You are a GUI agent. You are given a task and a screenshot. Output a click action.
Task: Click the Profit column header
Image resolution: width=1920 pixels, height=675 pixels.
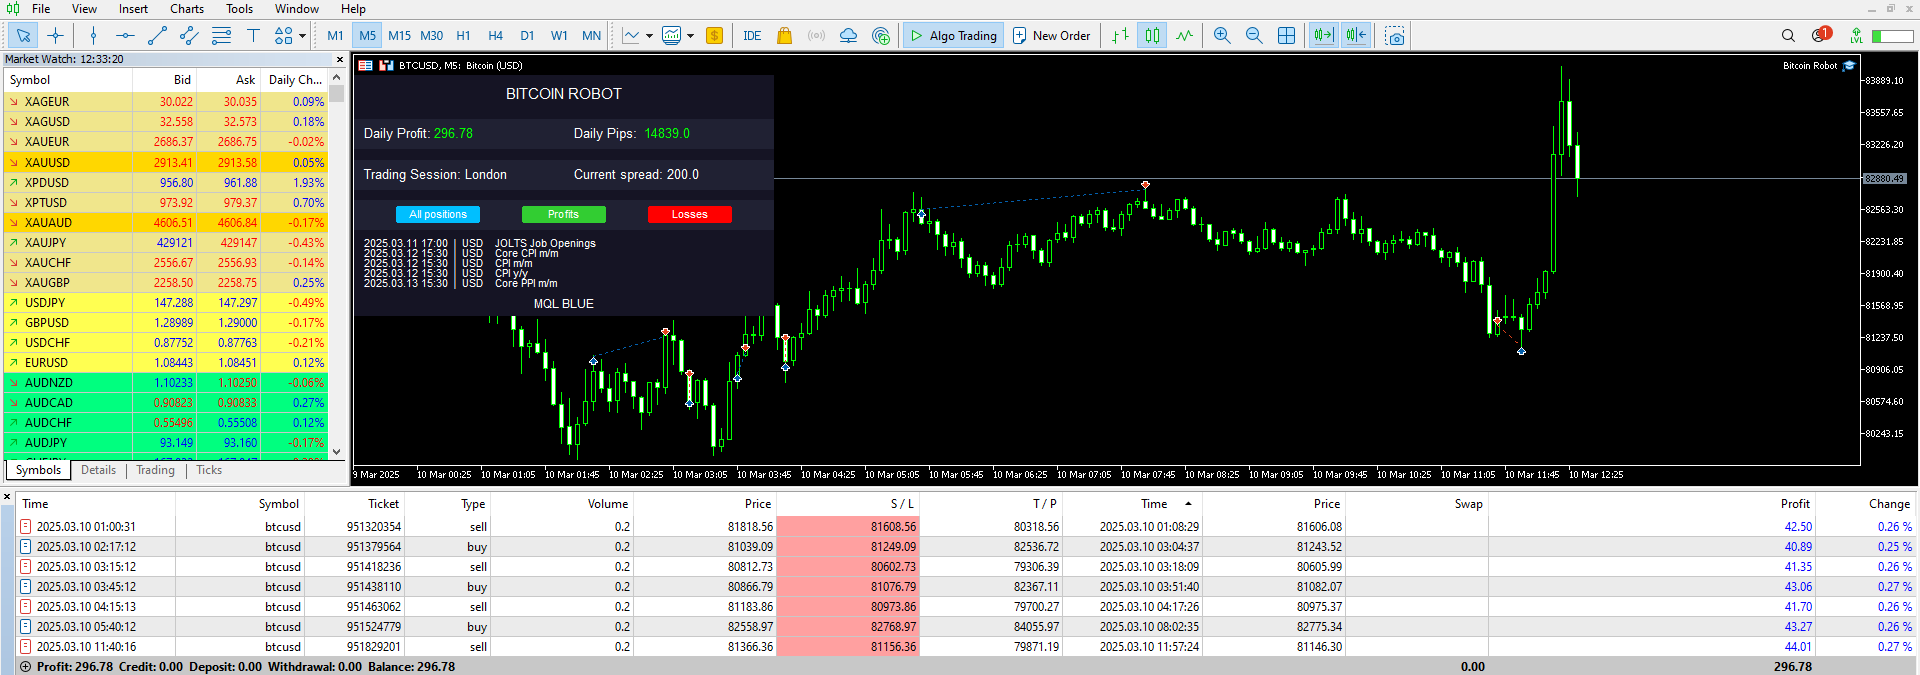[x=1794, y=504]
